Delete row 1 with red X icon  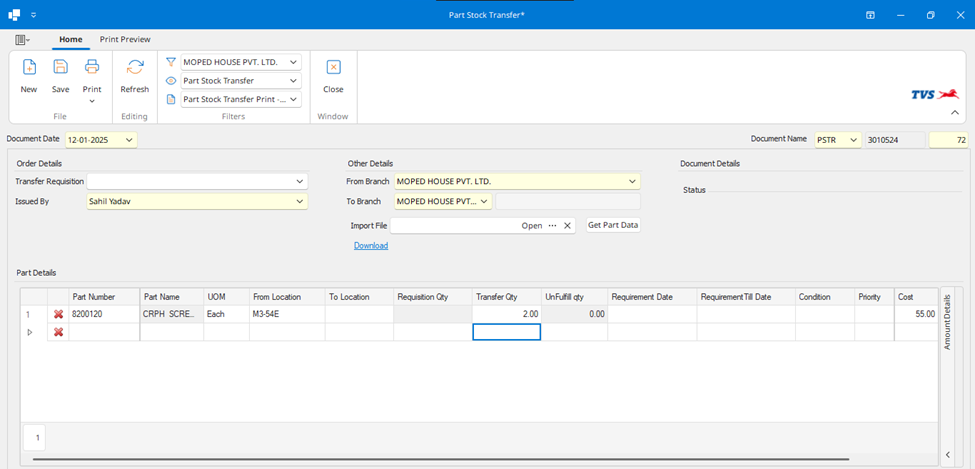click(58, 314)
